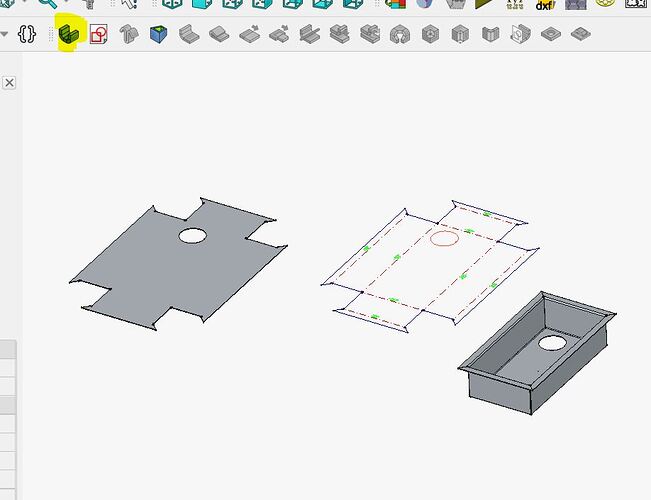The height and width of the screenshot is (500, 651).
Task: Click the first gray stacked-sheets relief icon
Action: 340,34
